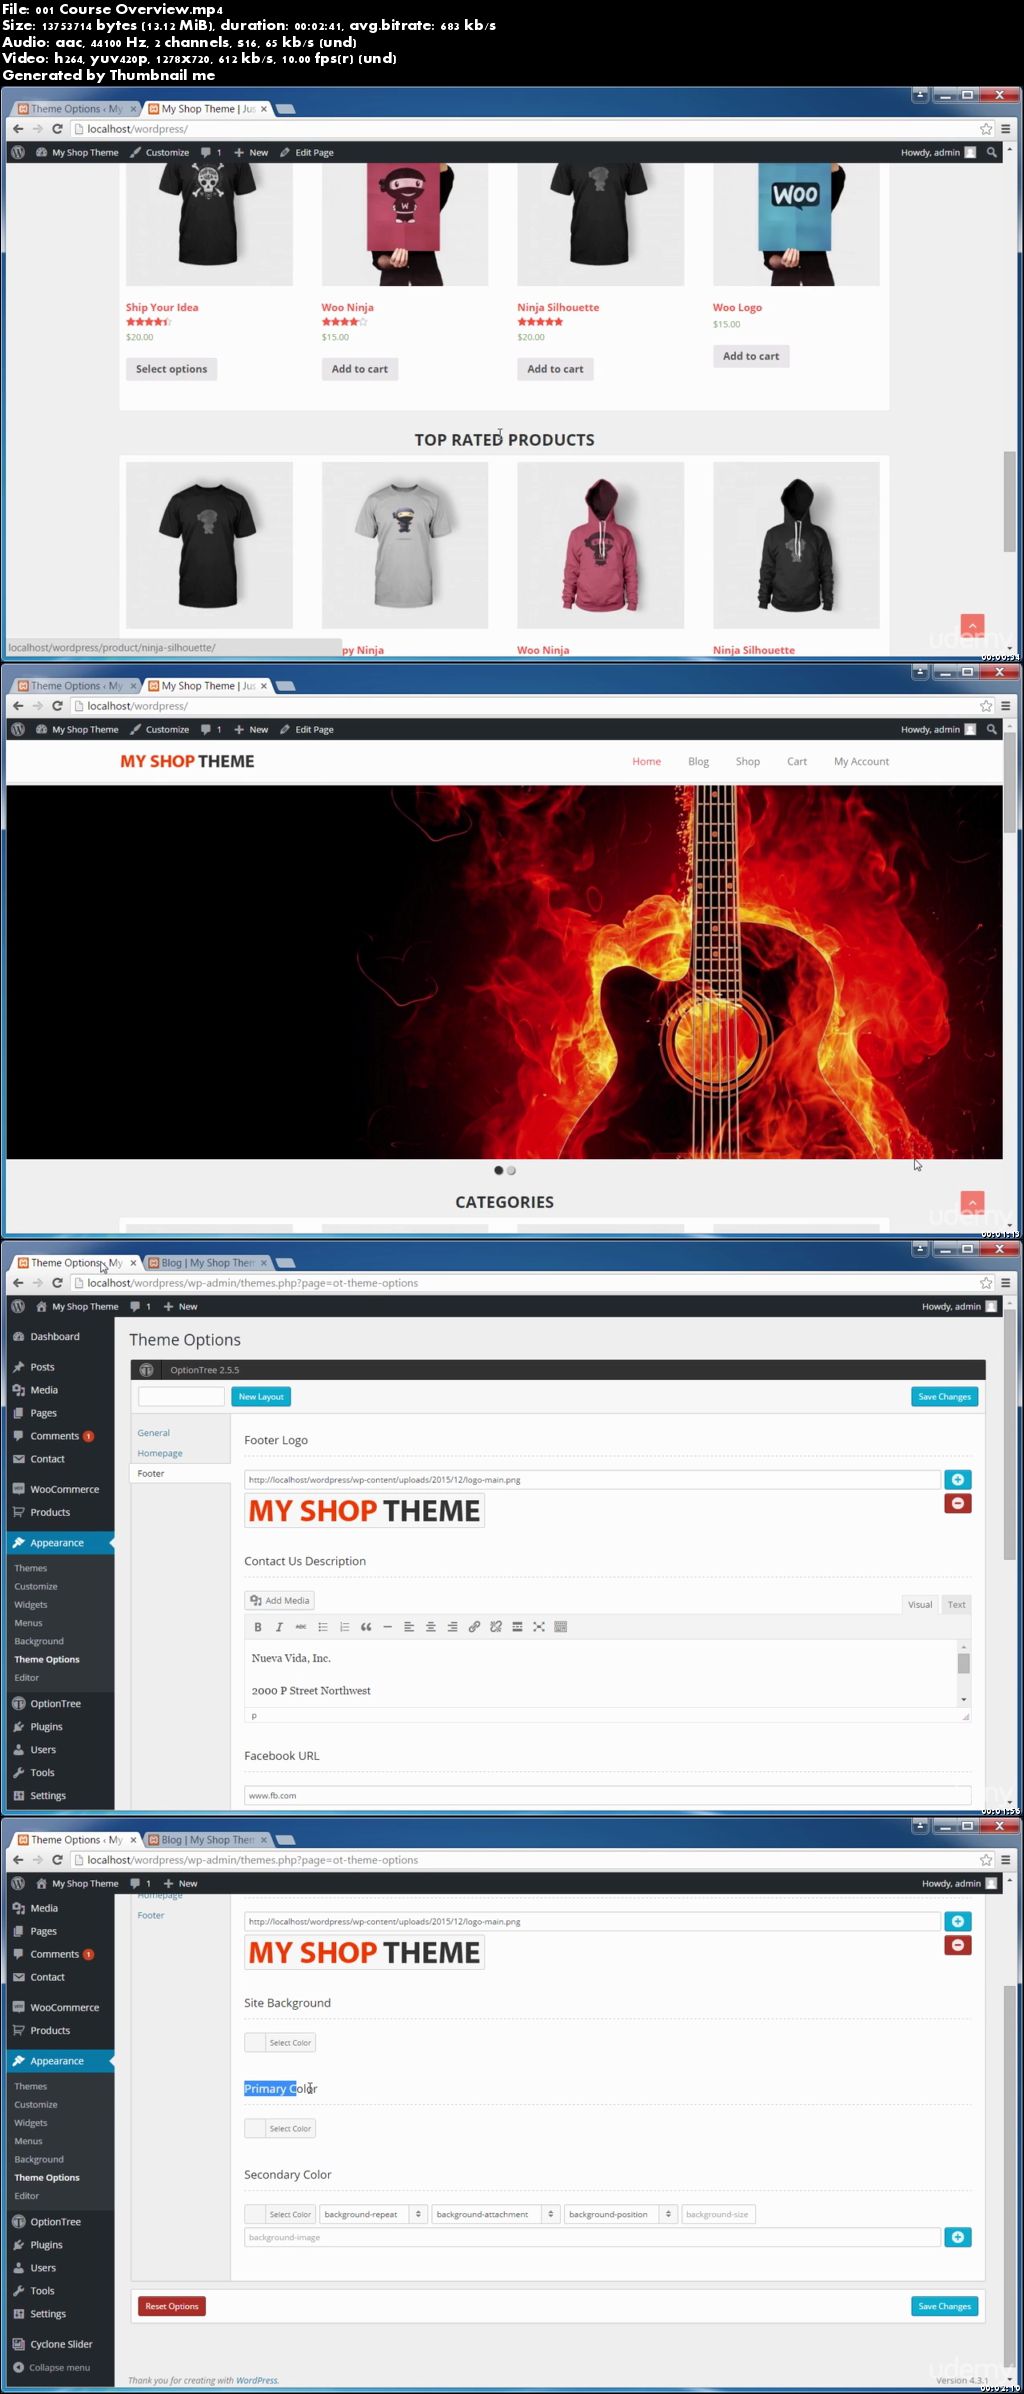Image resolution: width=1024 pixels, height=2394 pixels.
Task: Bookmark the page in the TOP RATED PRODUCTS window
Action: [x=986, y=129]
